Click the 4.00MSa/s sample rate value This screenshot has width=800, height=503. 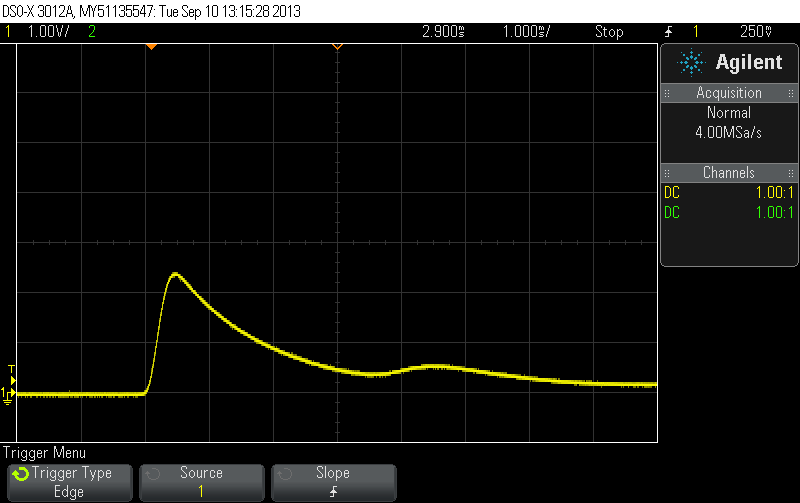(x=729, y=133)
